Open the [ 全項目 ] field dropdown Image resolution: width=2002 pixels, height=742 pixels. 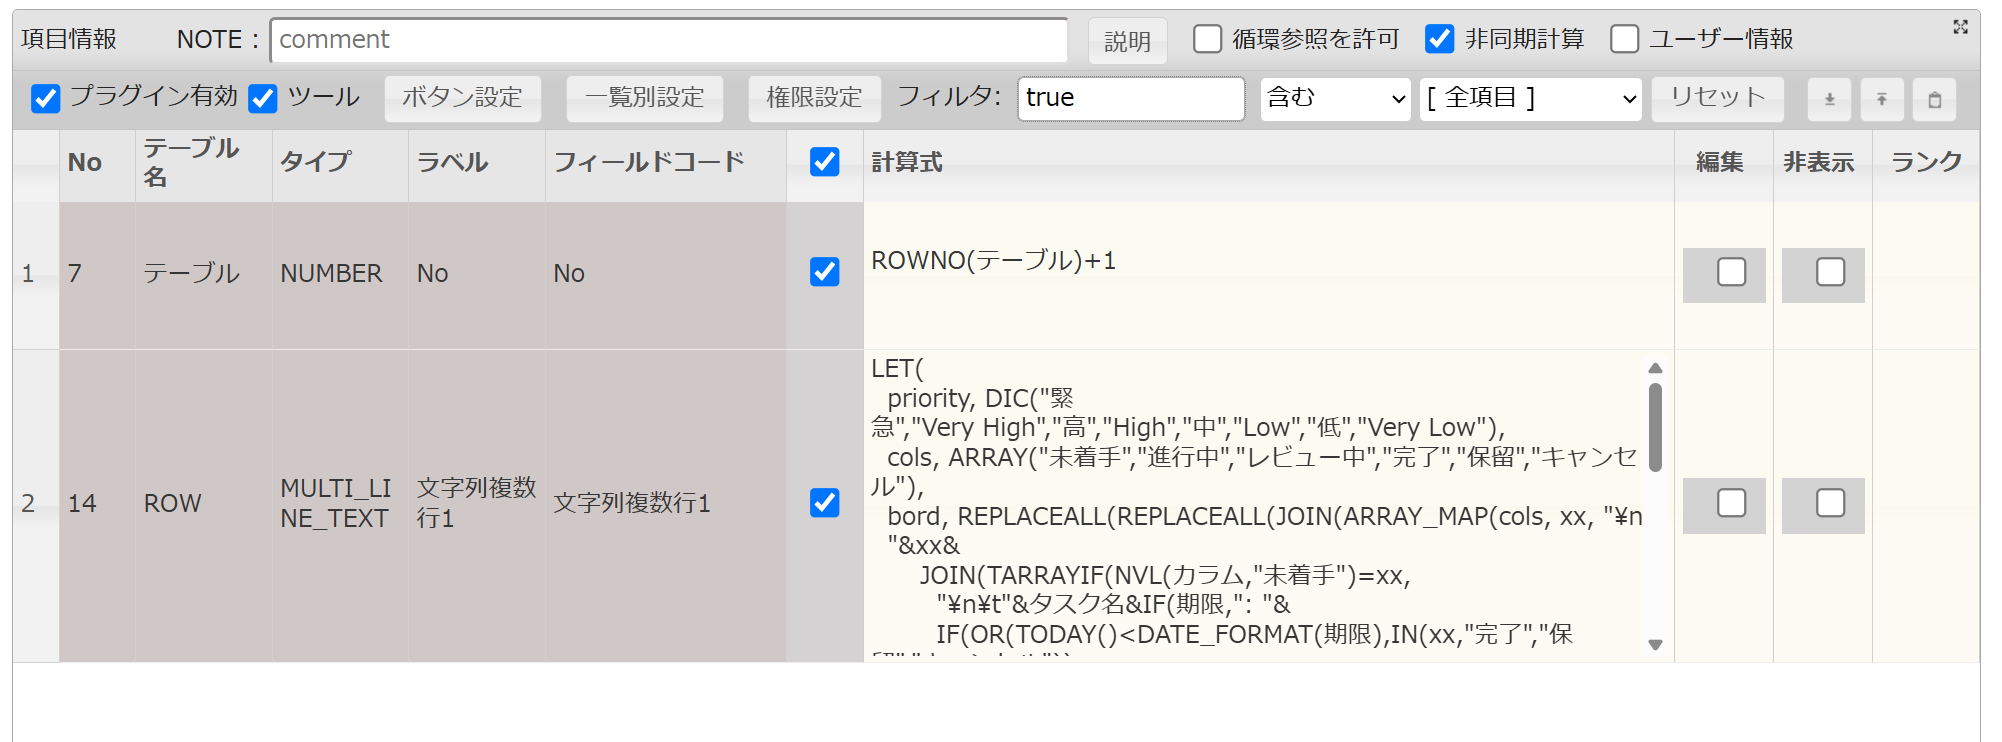point(1531,99)
